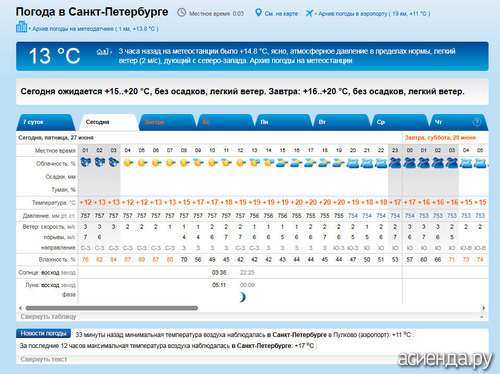Image resolution: width=500 pixels, height=374 pixels.
Task: Open the Ср forecast tab
Action: (381, 122)
